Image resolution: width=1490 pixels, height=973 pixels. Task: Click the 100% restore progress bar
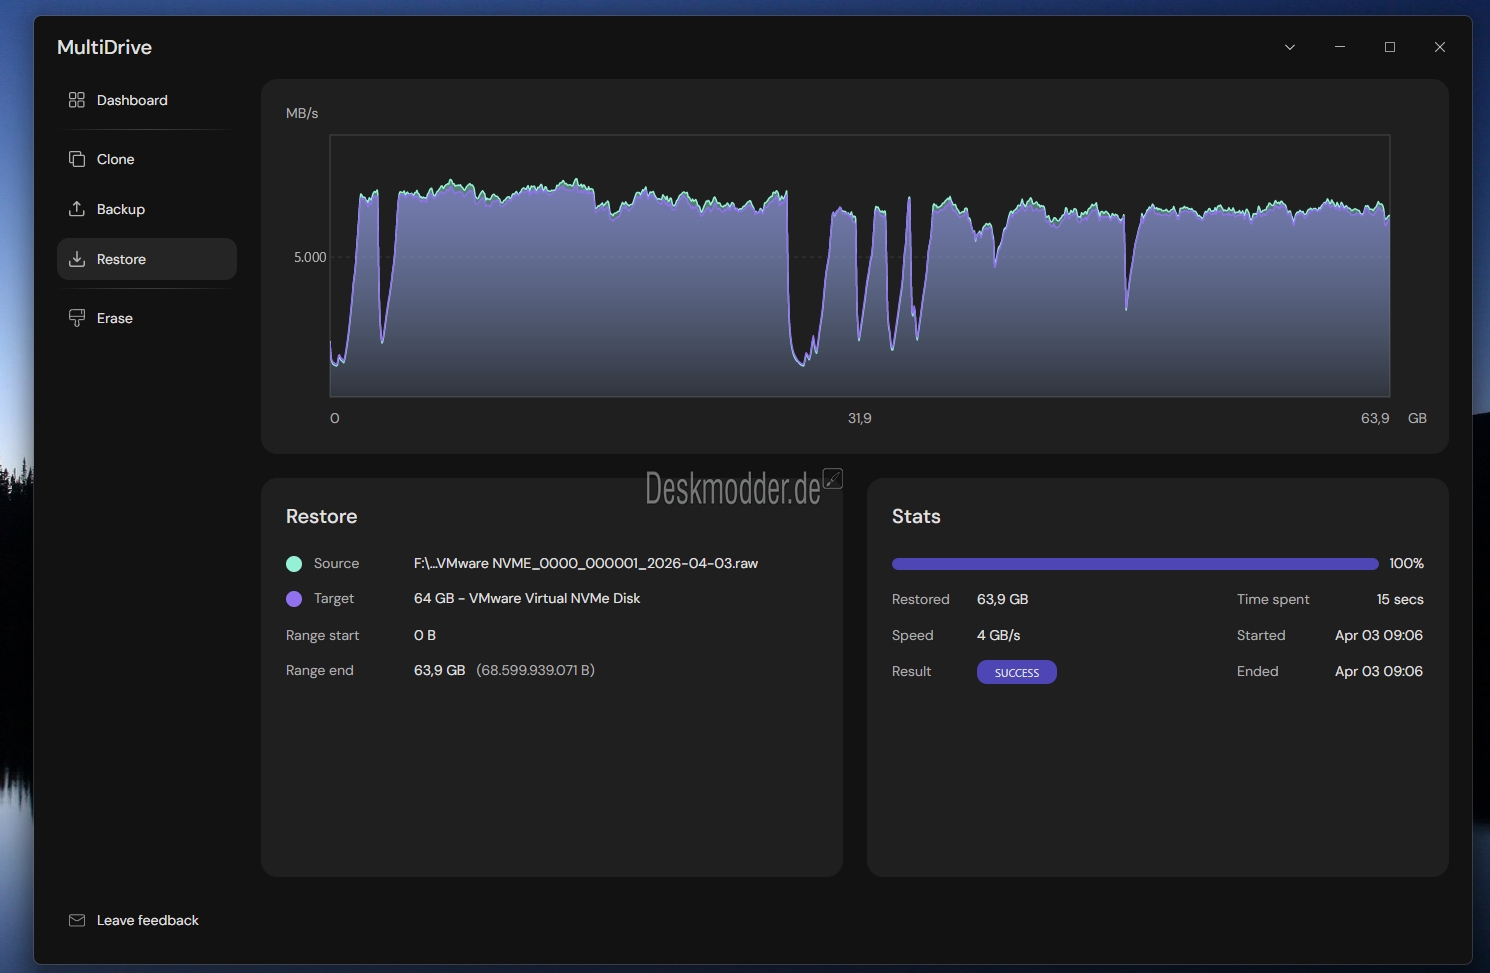[x=1134, y=564]
